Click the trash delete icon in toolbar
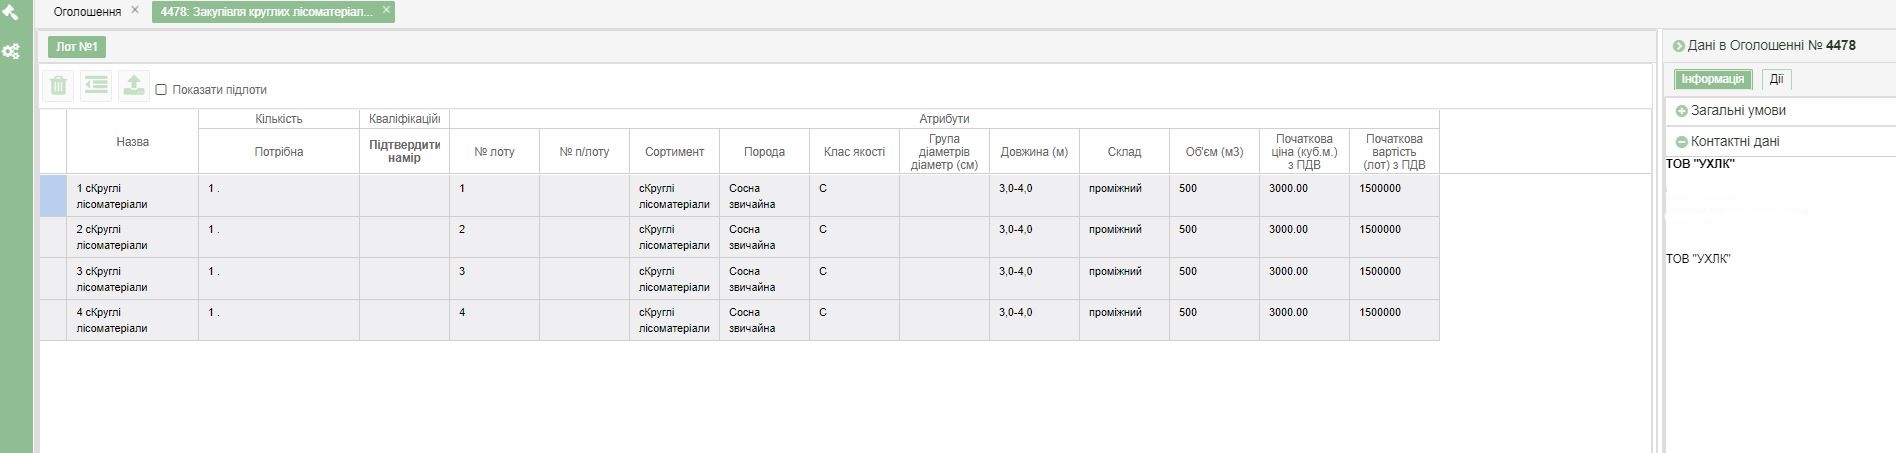This screenshot has width=1896, height=453. click(58, 87)
